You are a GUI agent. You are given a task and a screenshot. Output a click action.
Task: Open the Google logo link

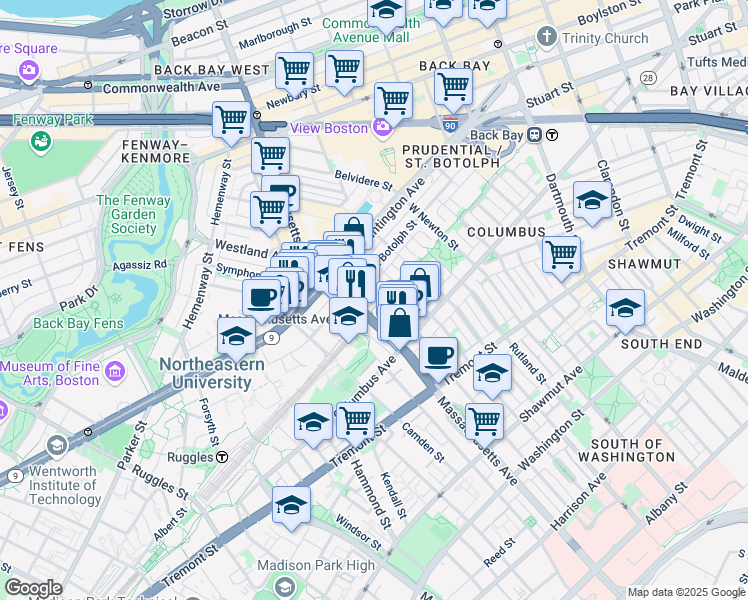tap(33, 588)
